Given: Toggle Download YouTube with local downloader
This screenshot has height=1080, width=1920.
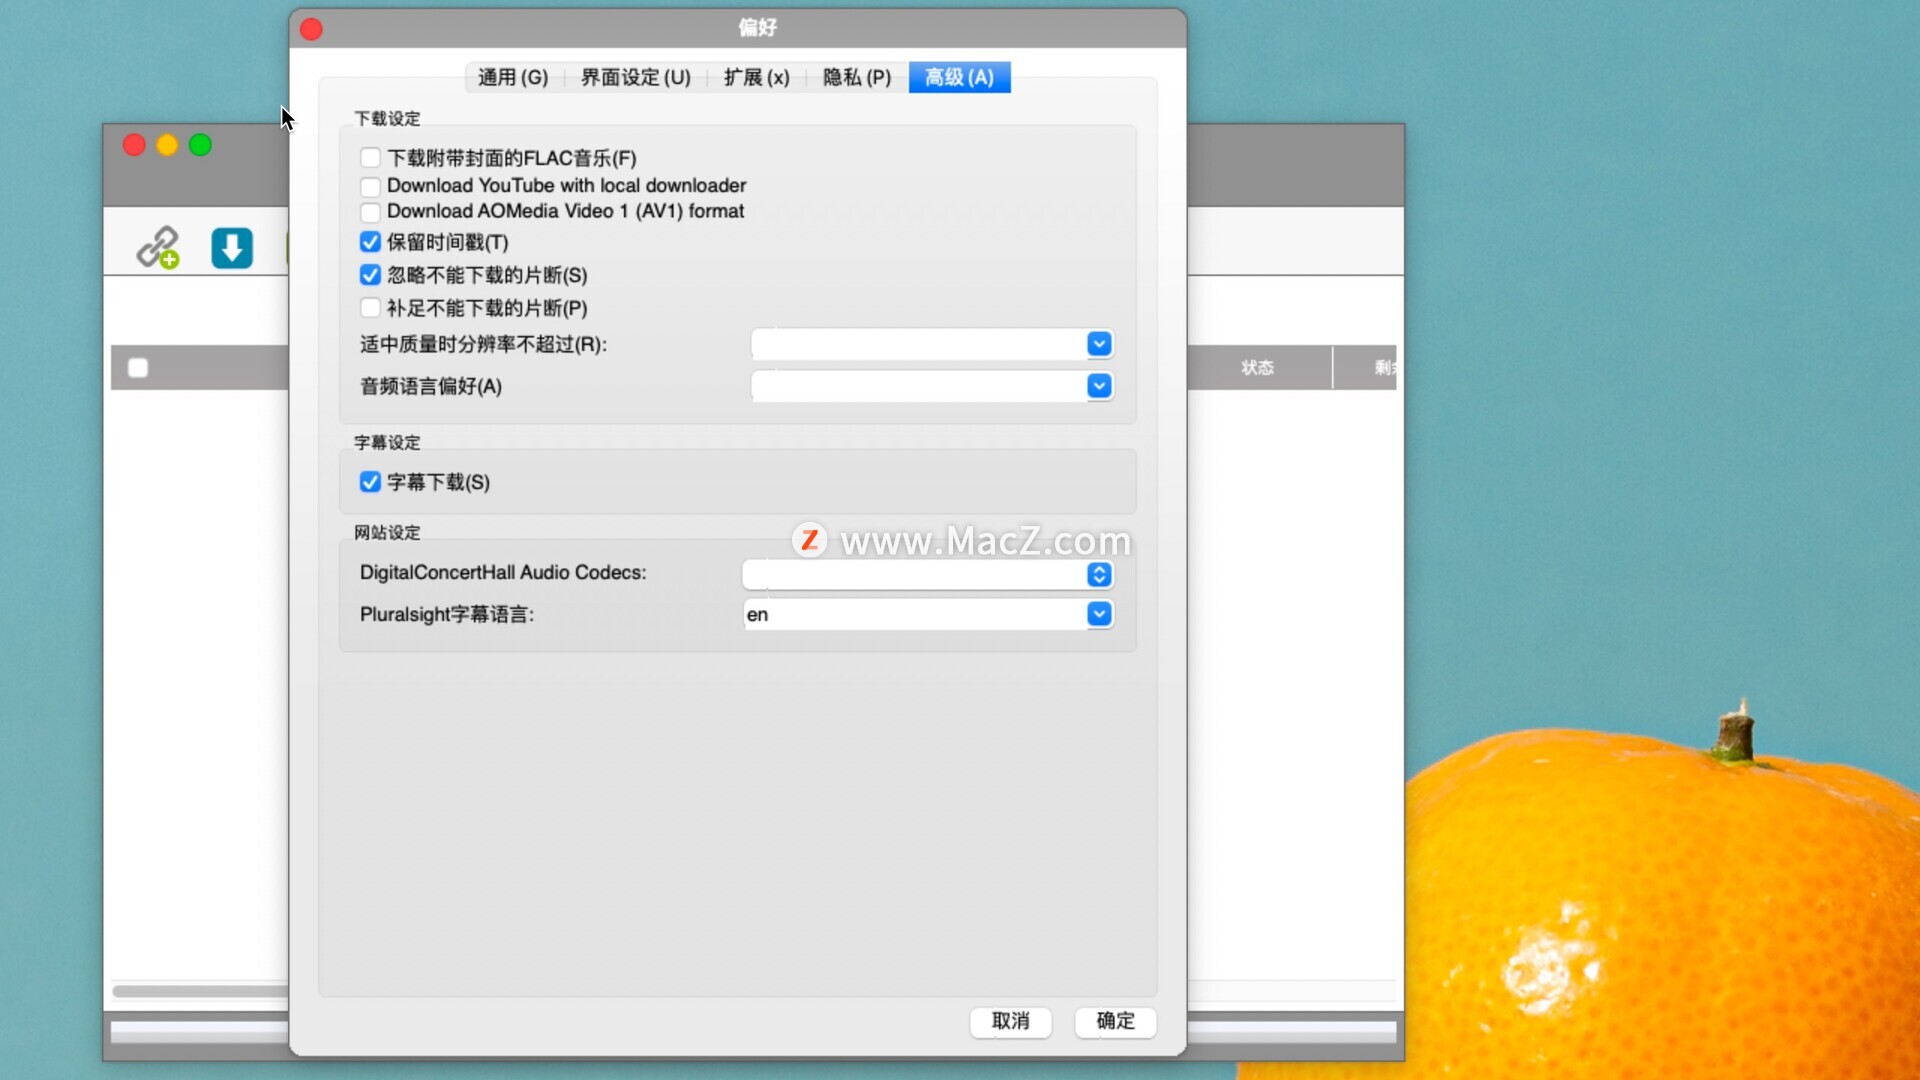Looking at the screenshot, I should click(370, 186).
